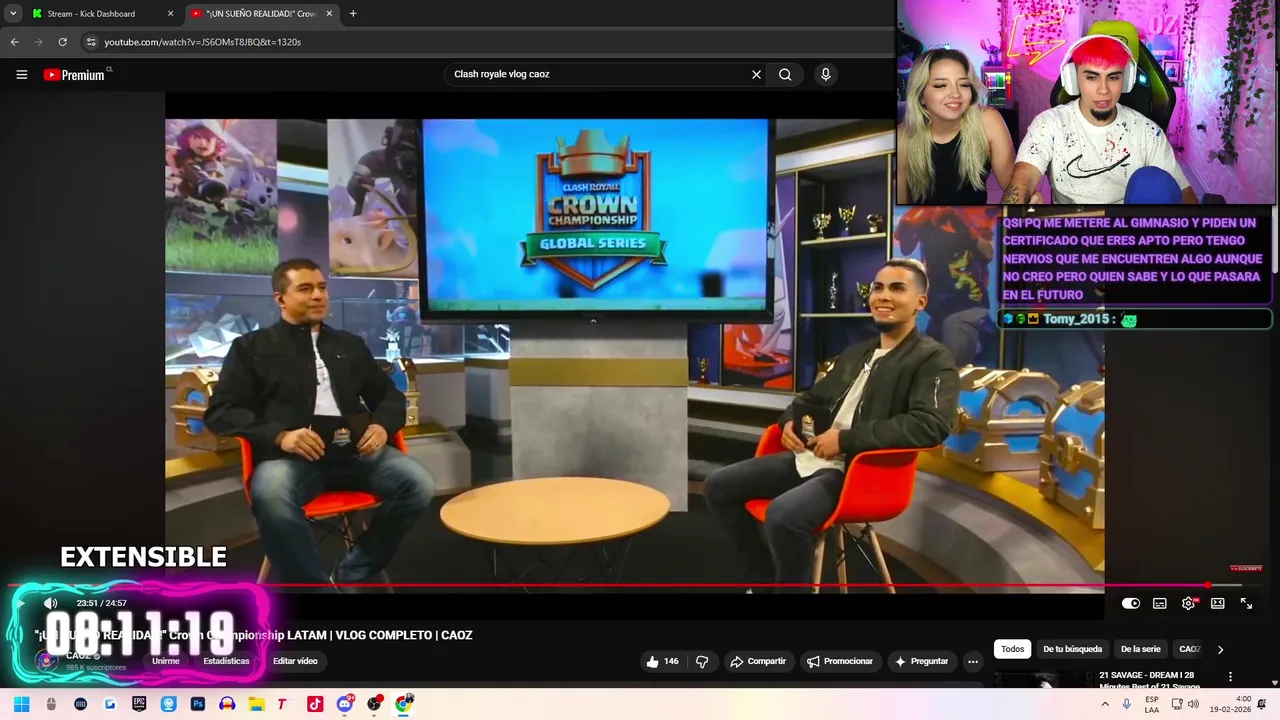Open Estadísticas for the video
Viewport: 1280px width, 720px height.
(227, 661)
